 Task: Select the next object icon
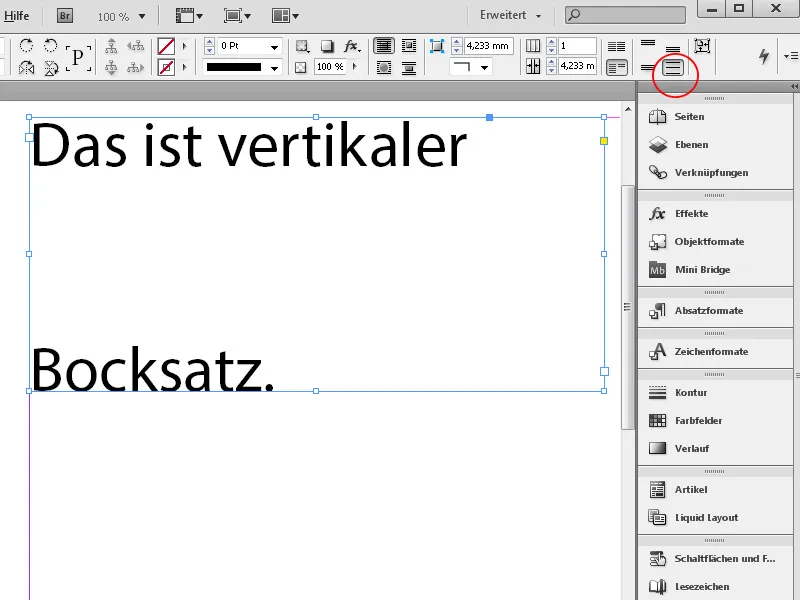tap(136, 67)
